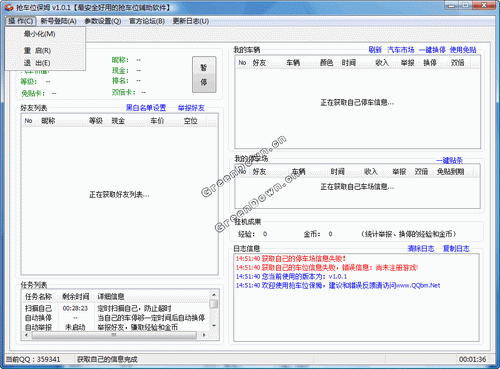
Task: Click the app icon in title bar
Action: tap(9, 7)
